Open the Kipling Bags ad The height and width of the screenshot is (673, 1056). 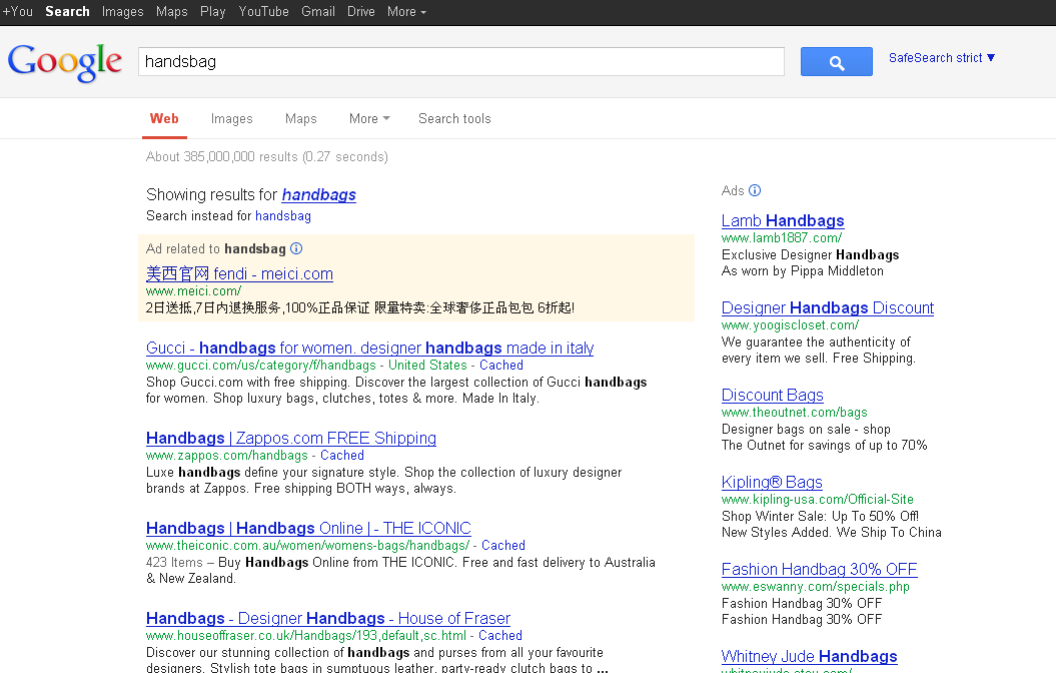tap(772, 482)
